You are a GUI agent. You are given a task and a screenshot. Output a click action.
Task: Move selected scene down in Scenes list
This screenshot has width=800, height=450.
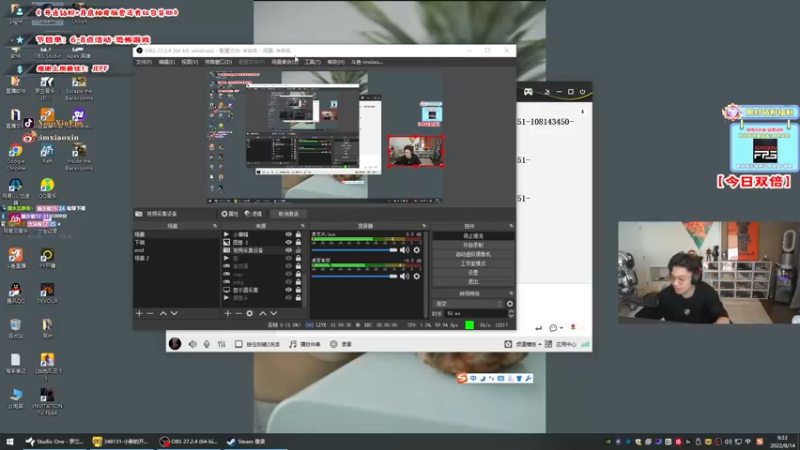pyautogui.click(x=174, y=313)
